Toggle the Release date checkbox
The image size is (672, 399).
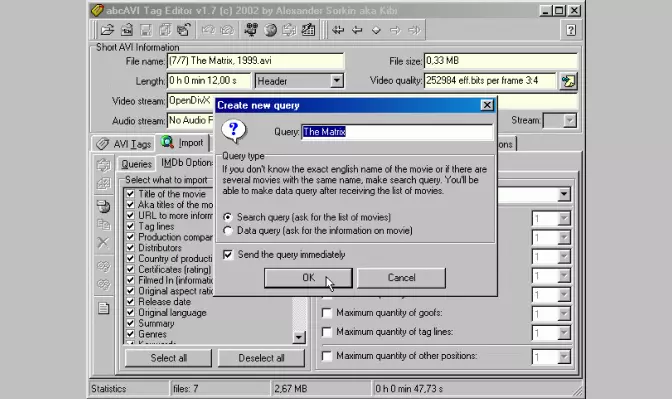pyautogui.click(x=130, y=302)
